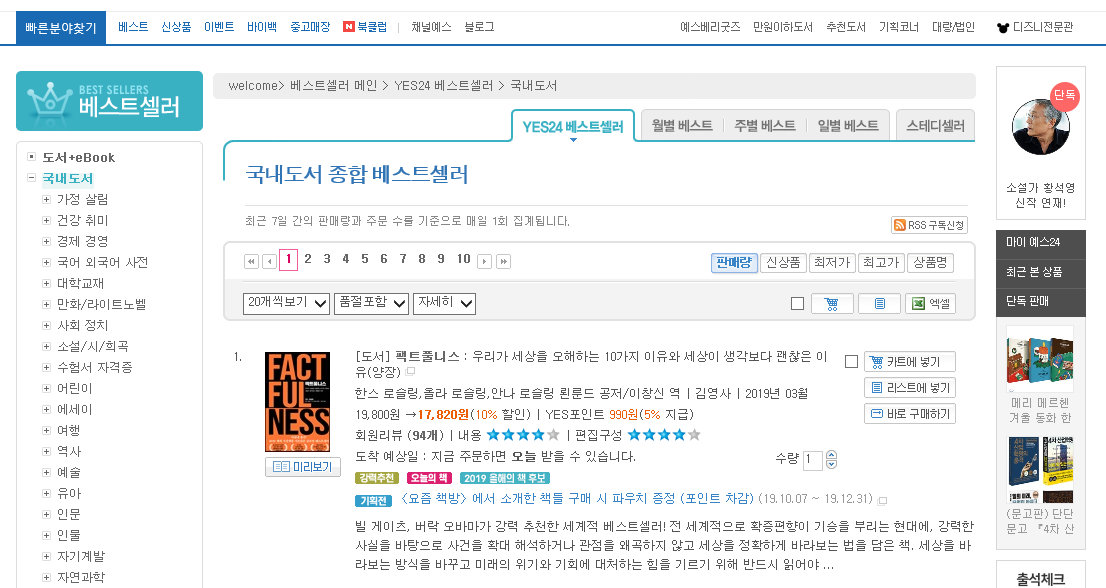Click the add-selected-to-cart icon button
The width and height of the screenshot is (1106, 588).
pos(832,304)
